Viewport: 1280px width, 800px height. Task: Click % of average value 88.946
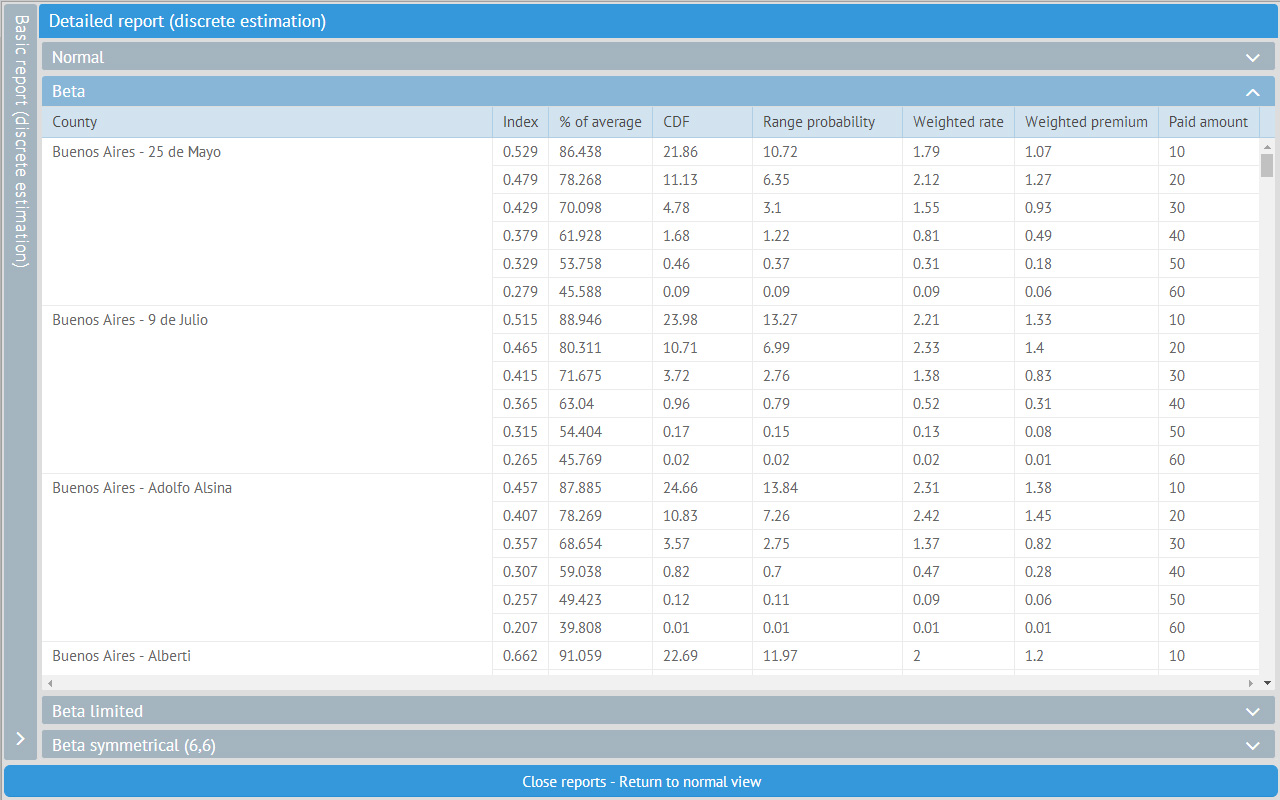tap(581, 320)
